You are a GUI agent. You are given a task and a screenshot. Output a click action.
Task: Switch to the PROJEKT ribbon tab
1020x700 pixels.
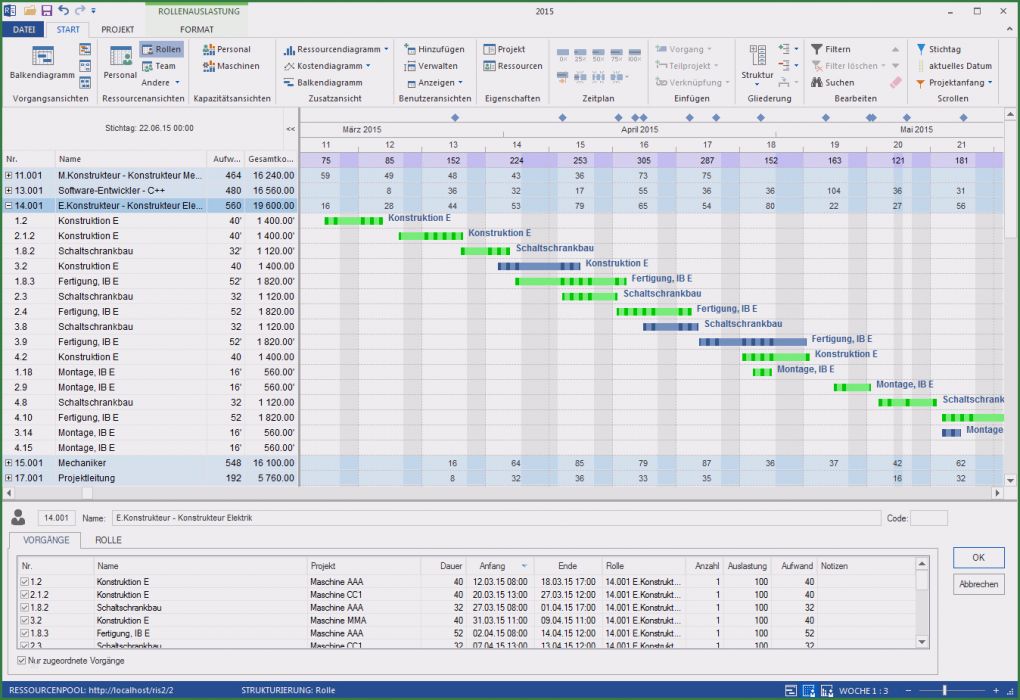pyautogui.click(x=118, y=30)
